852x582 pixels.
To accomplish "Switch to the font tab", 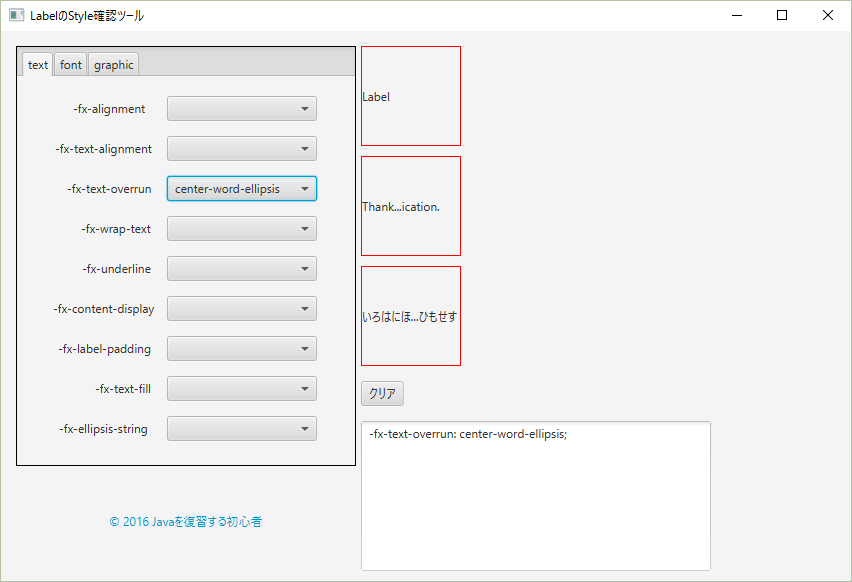I will coord(70,63).
